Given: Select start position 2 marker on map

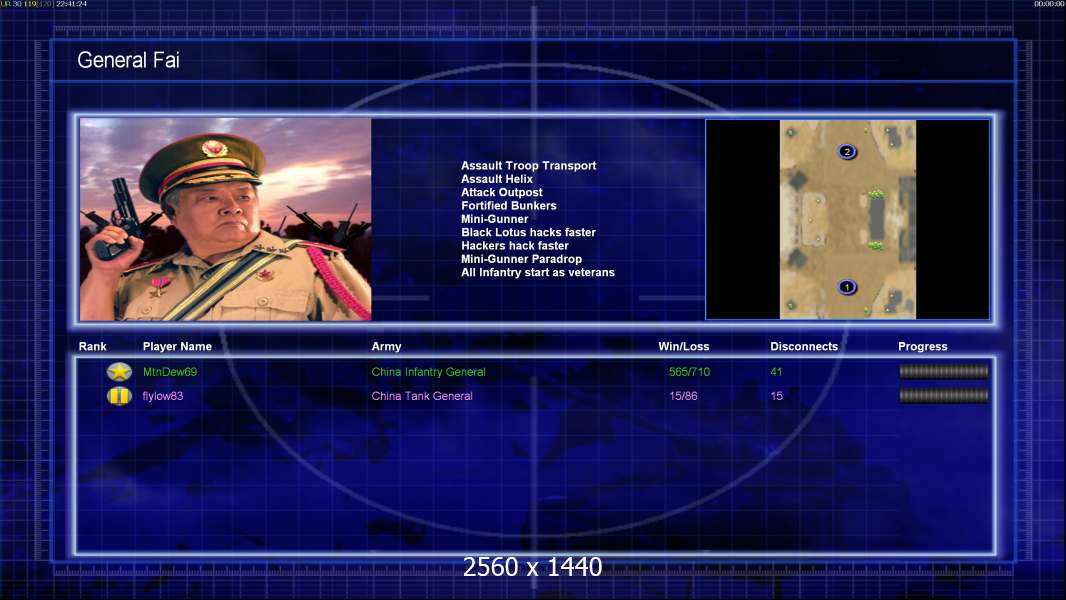Looking at the screenshot, I should [x=847, y=152].
